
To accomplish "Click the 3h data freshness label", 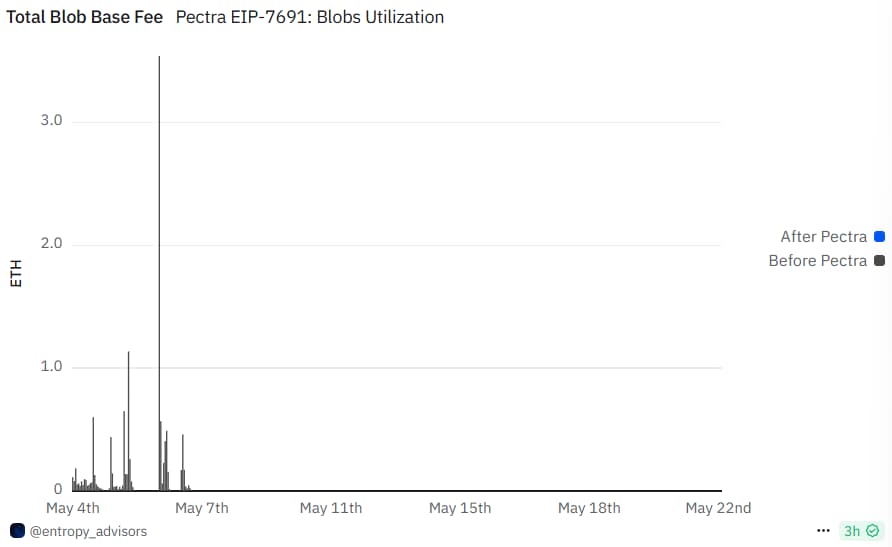I will tap(852, 530).
